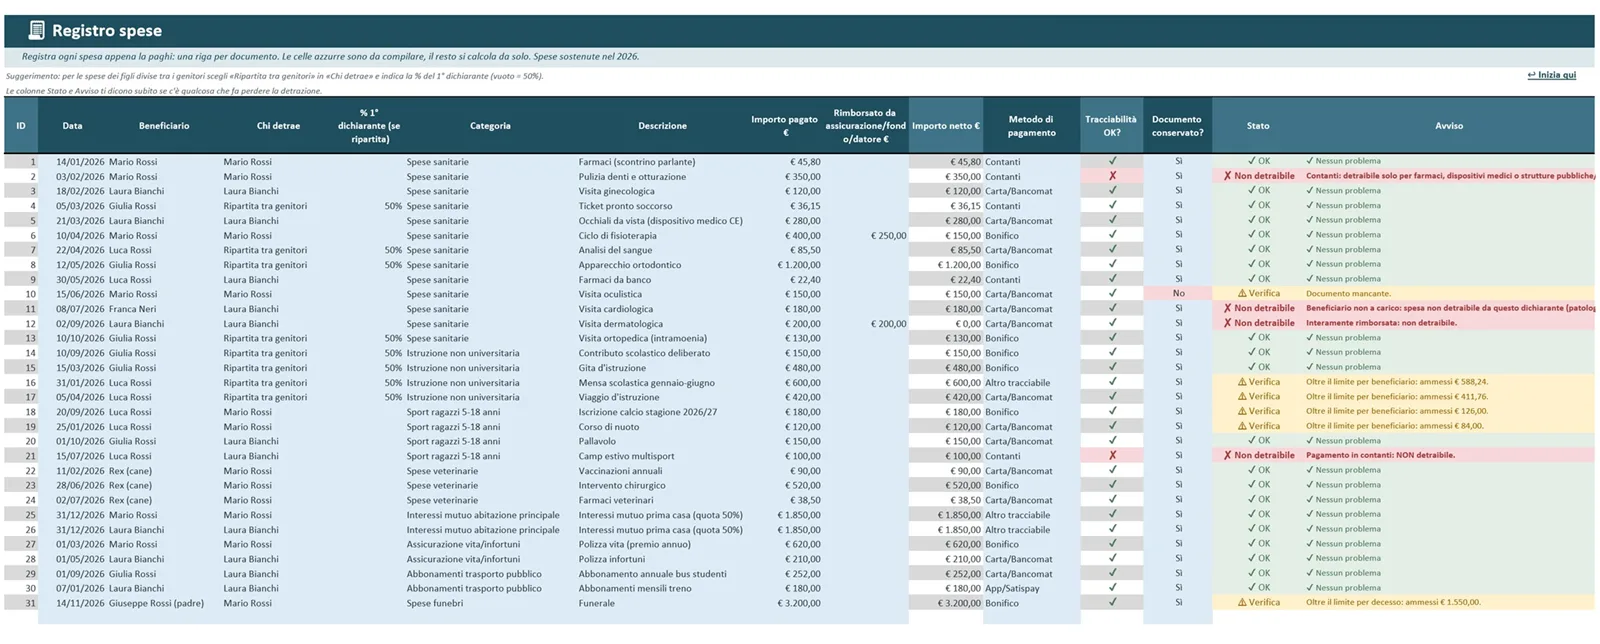Click the 'Verifica' warning status in row 31

click(1258, 603)
